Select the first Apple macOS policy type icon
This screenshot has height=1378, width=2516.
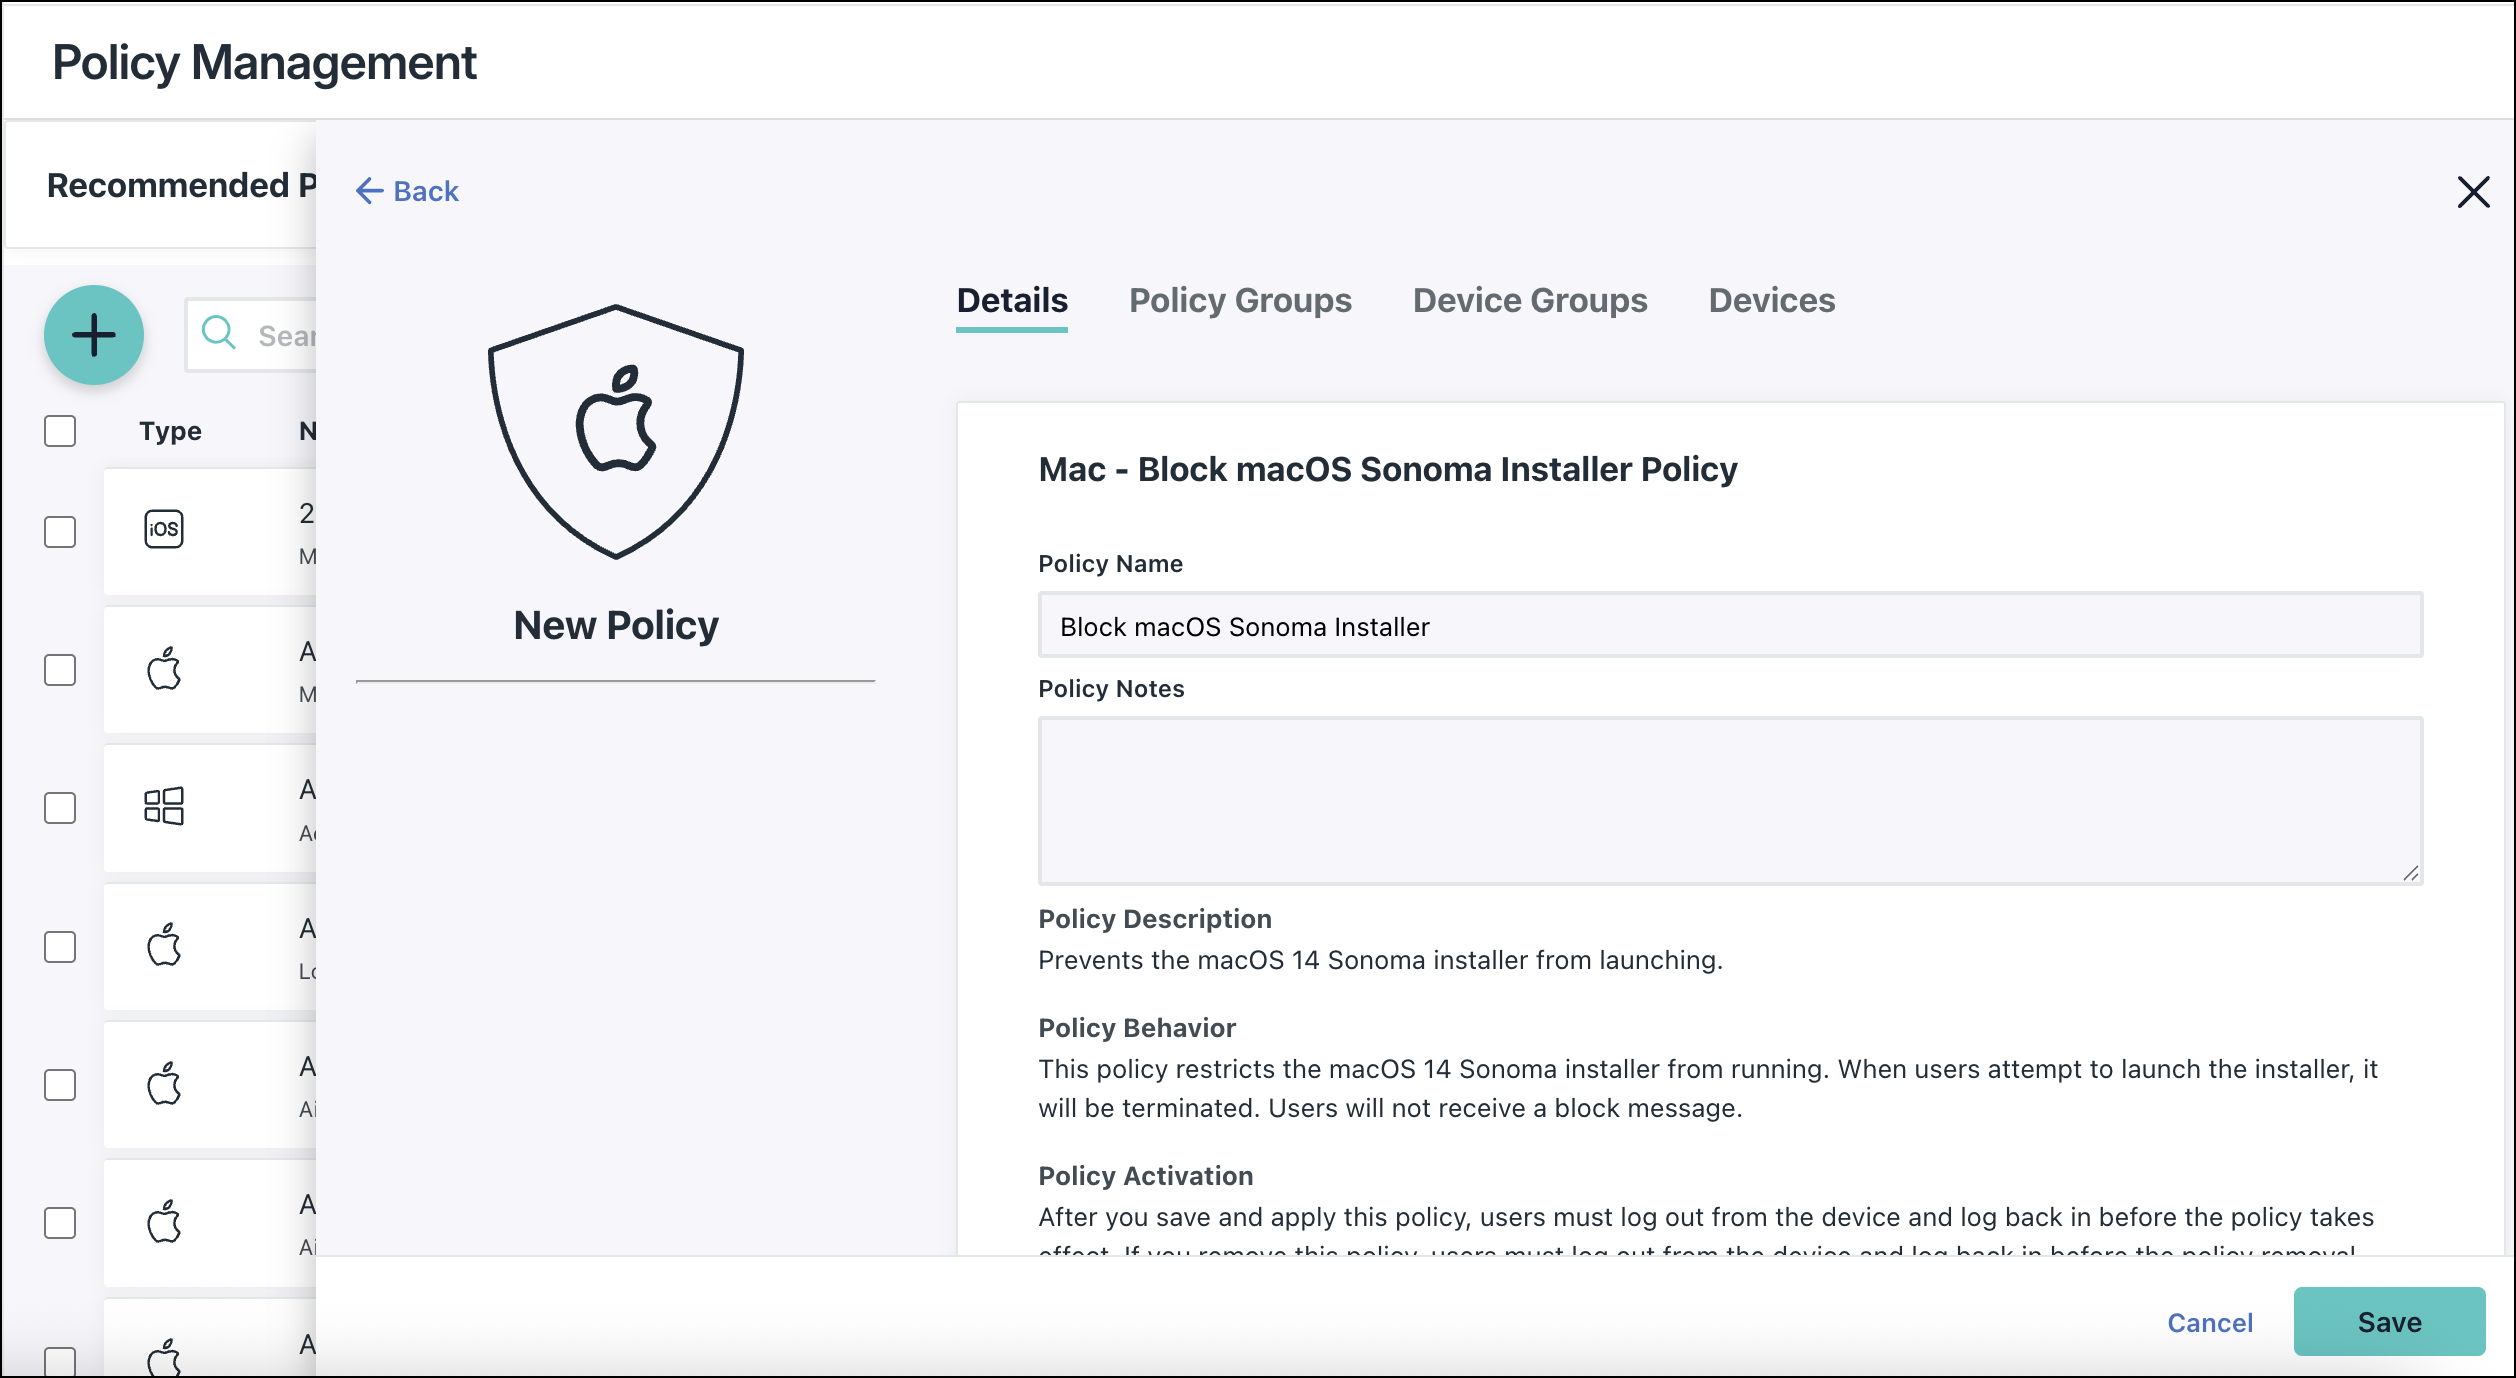pos(166,670)
